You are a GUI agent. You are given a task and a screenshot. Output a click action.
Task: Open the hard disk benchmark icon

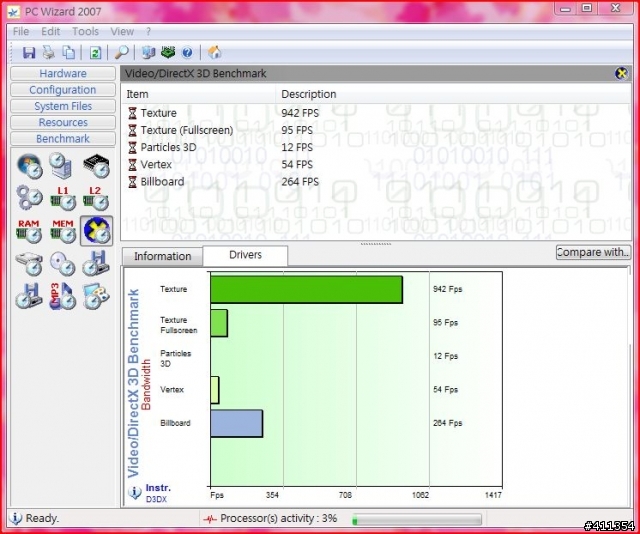29,264
